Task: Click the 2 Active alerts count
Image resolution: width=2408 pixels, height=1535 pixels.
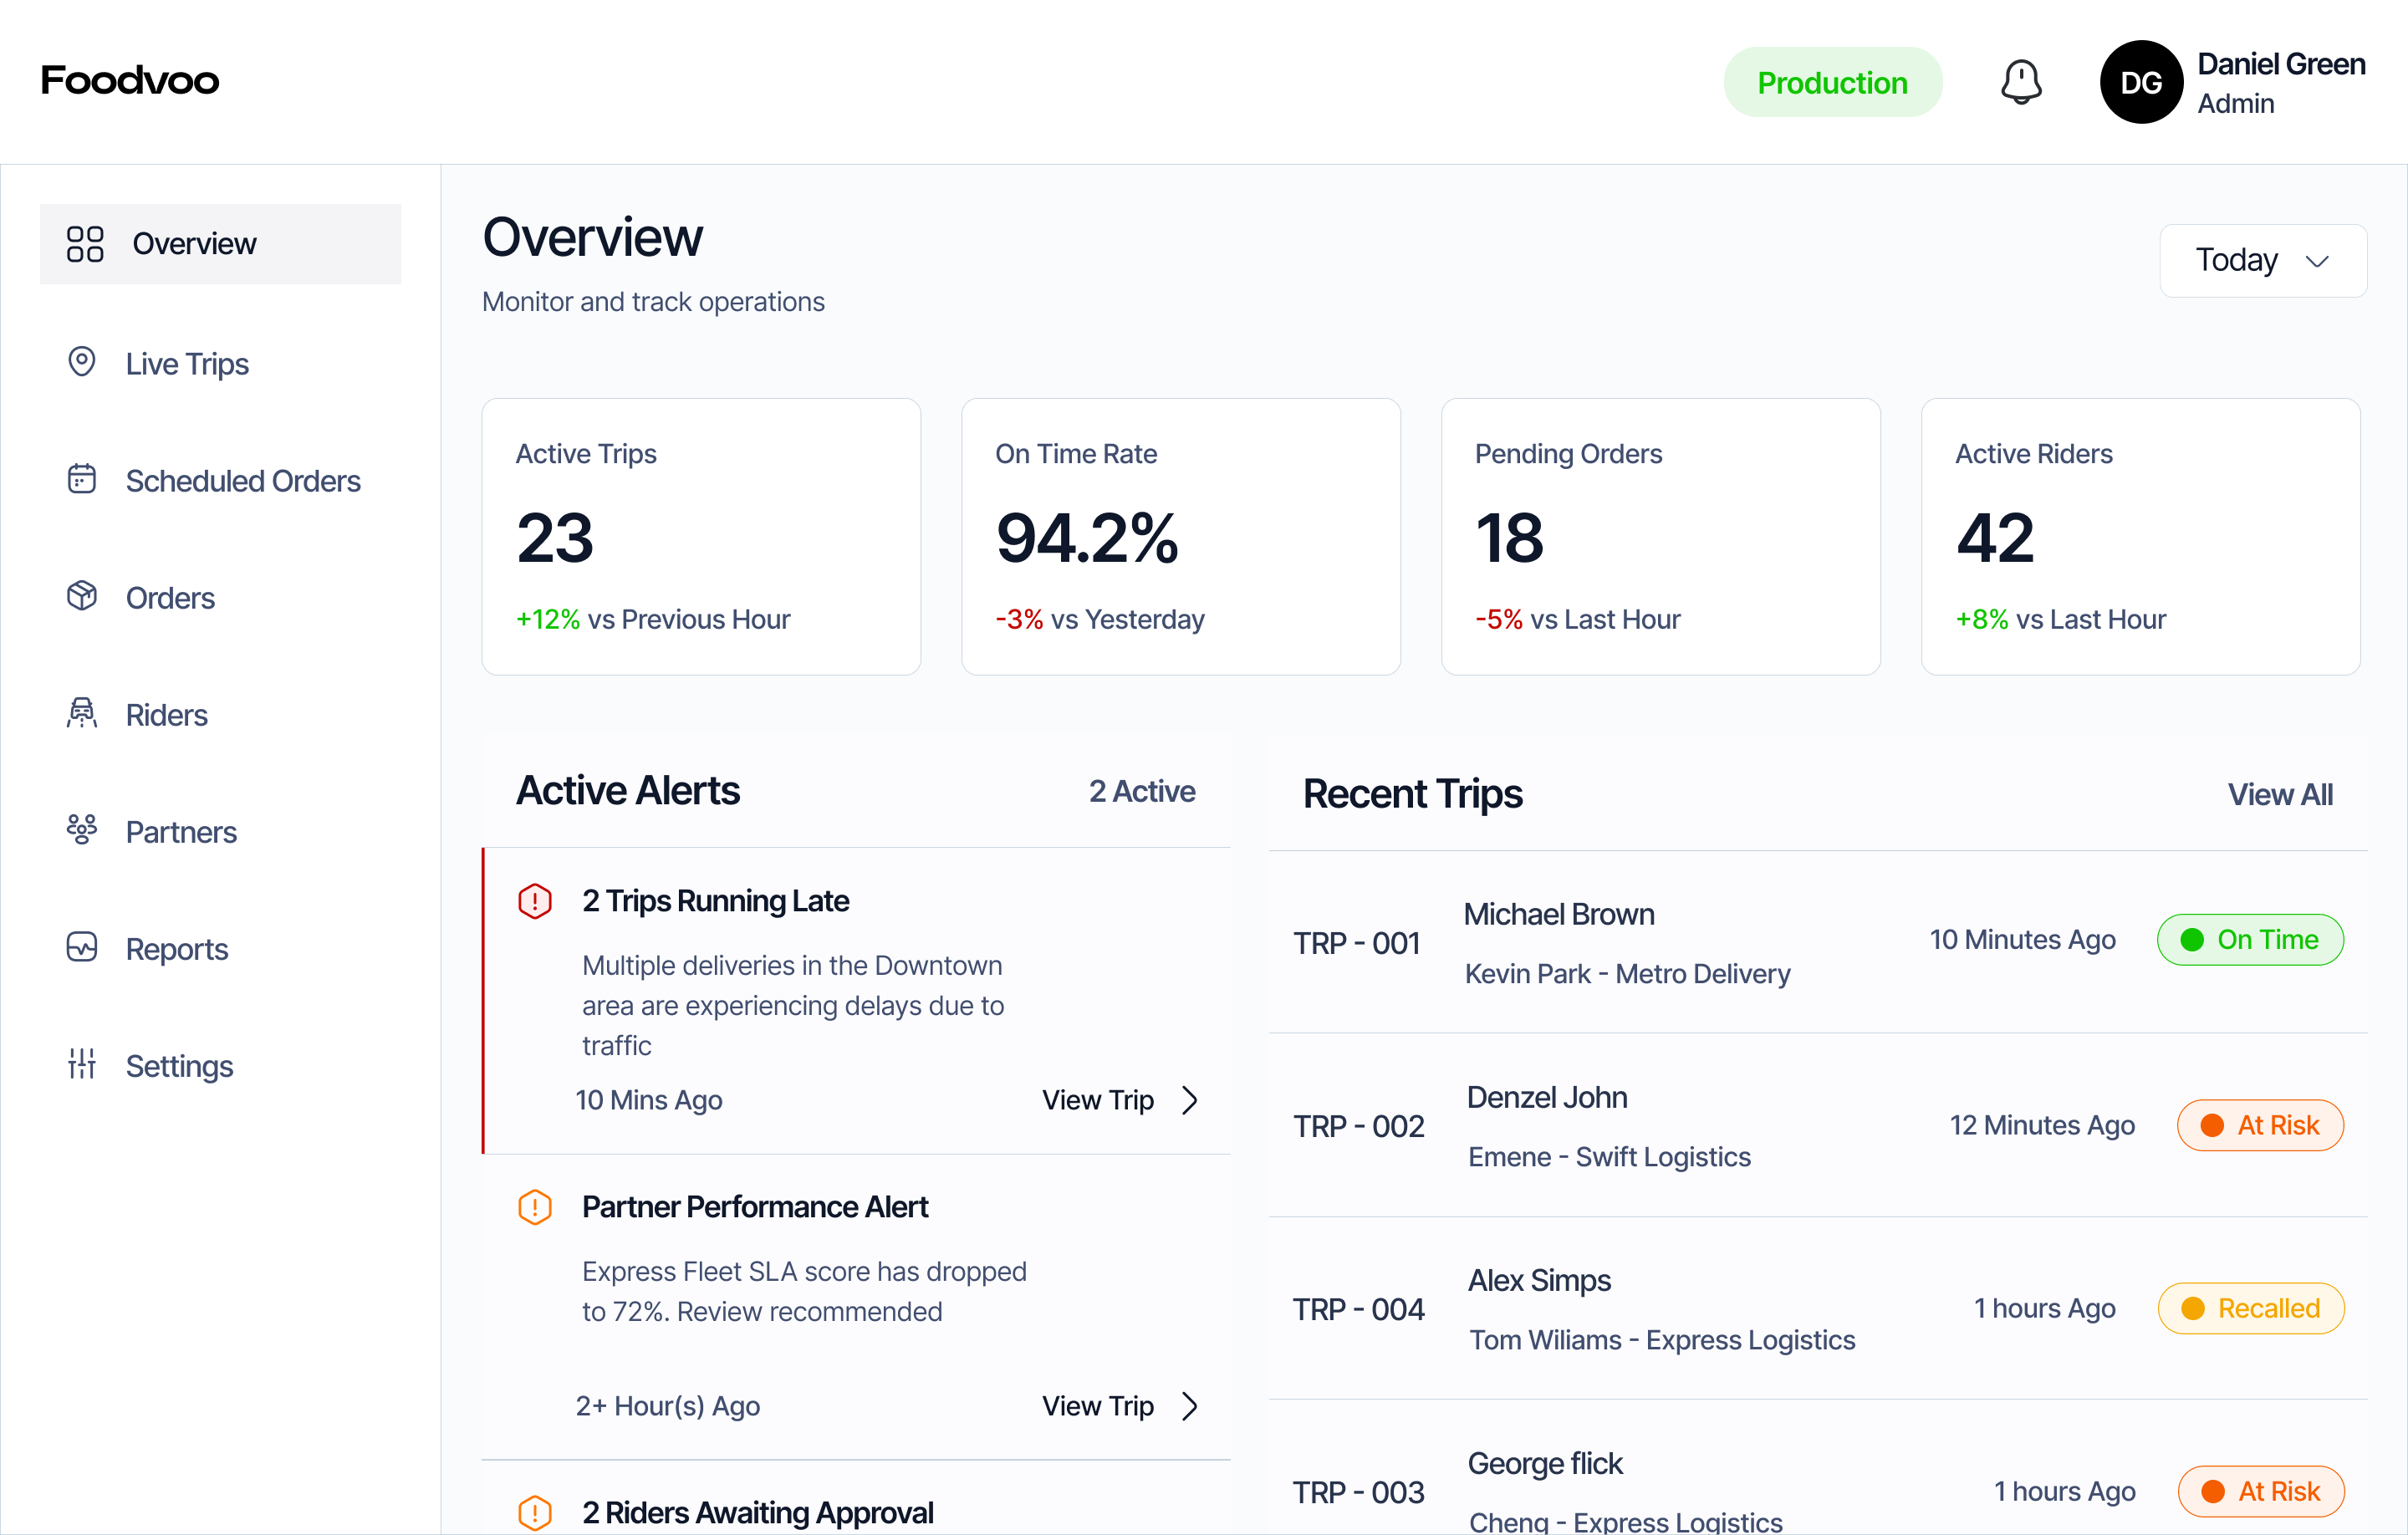Action: (1142, 791)
